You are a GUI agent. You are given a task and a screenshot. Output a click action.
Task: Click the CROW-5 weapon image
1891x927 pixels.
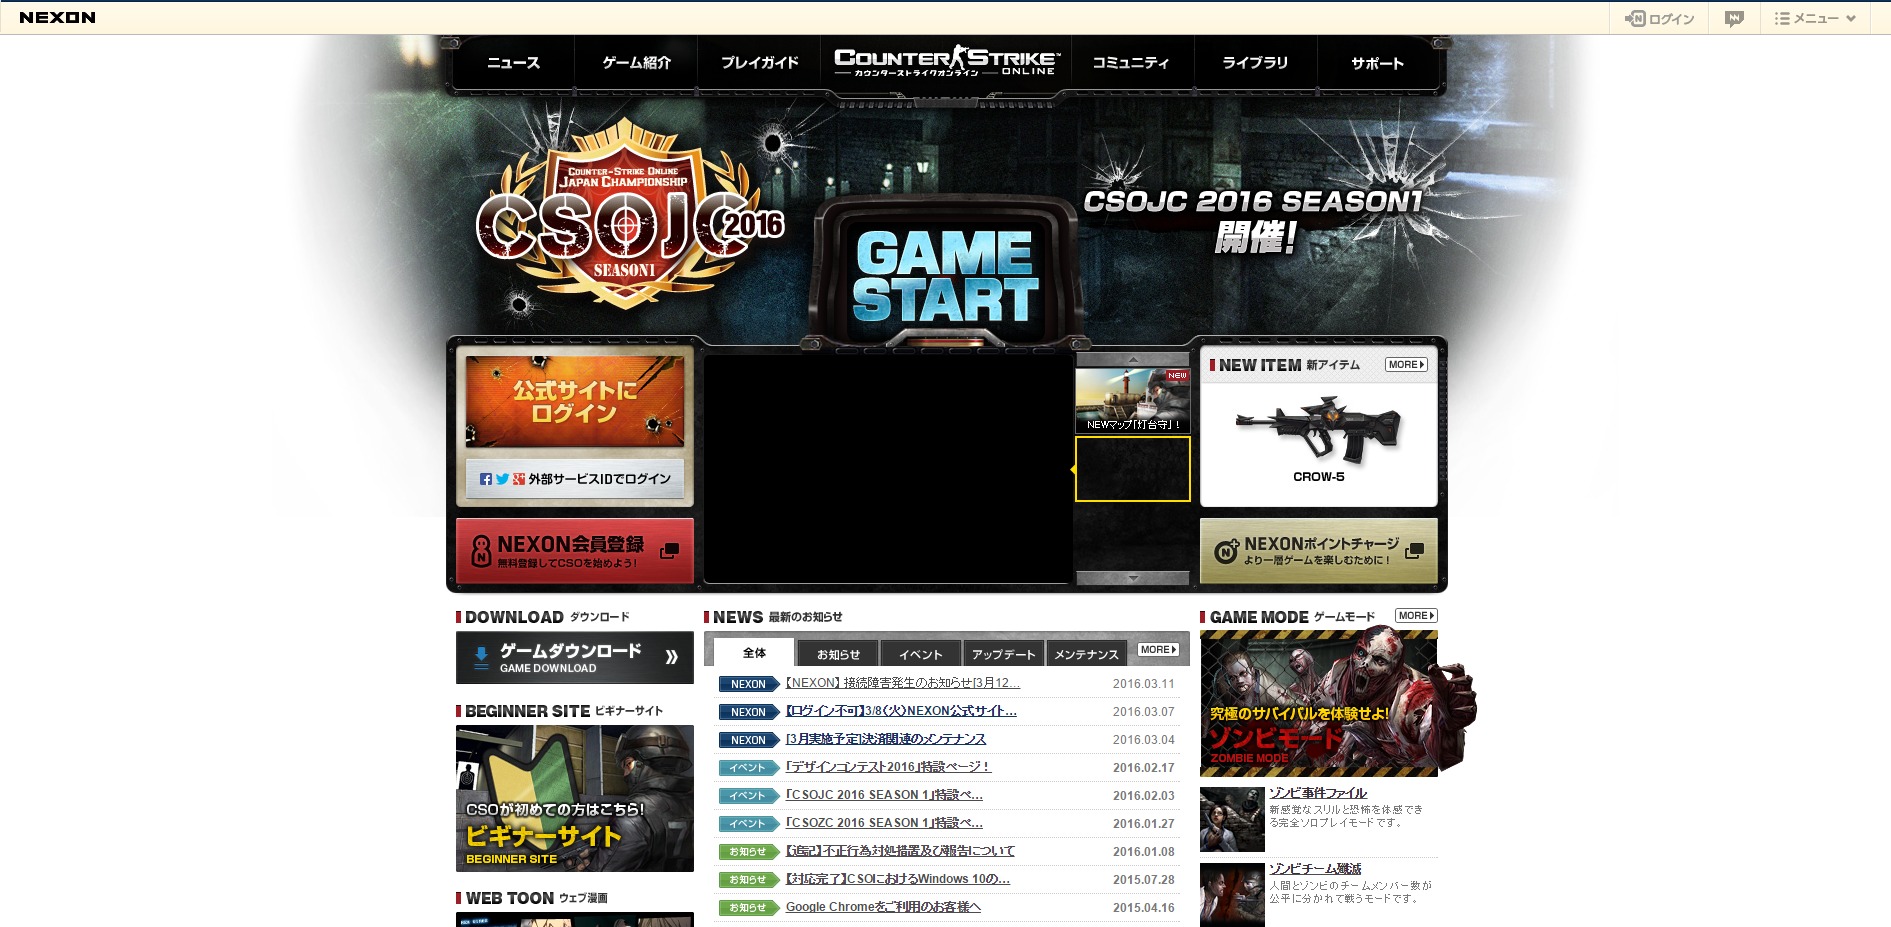pyautogui.click(x=1318, y=431)
